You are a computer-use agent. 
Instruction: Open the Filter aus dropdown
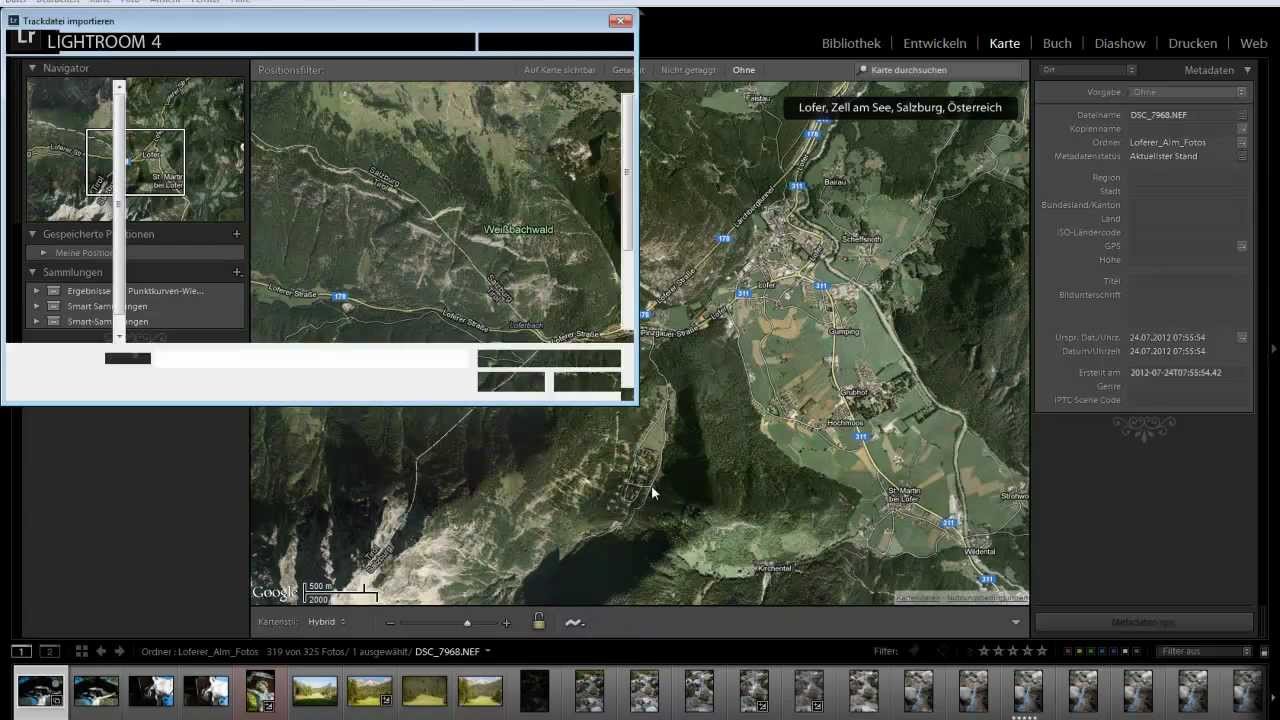click(x=1205, y=651)
